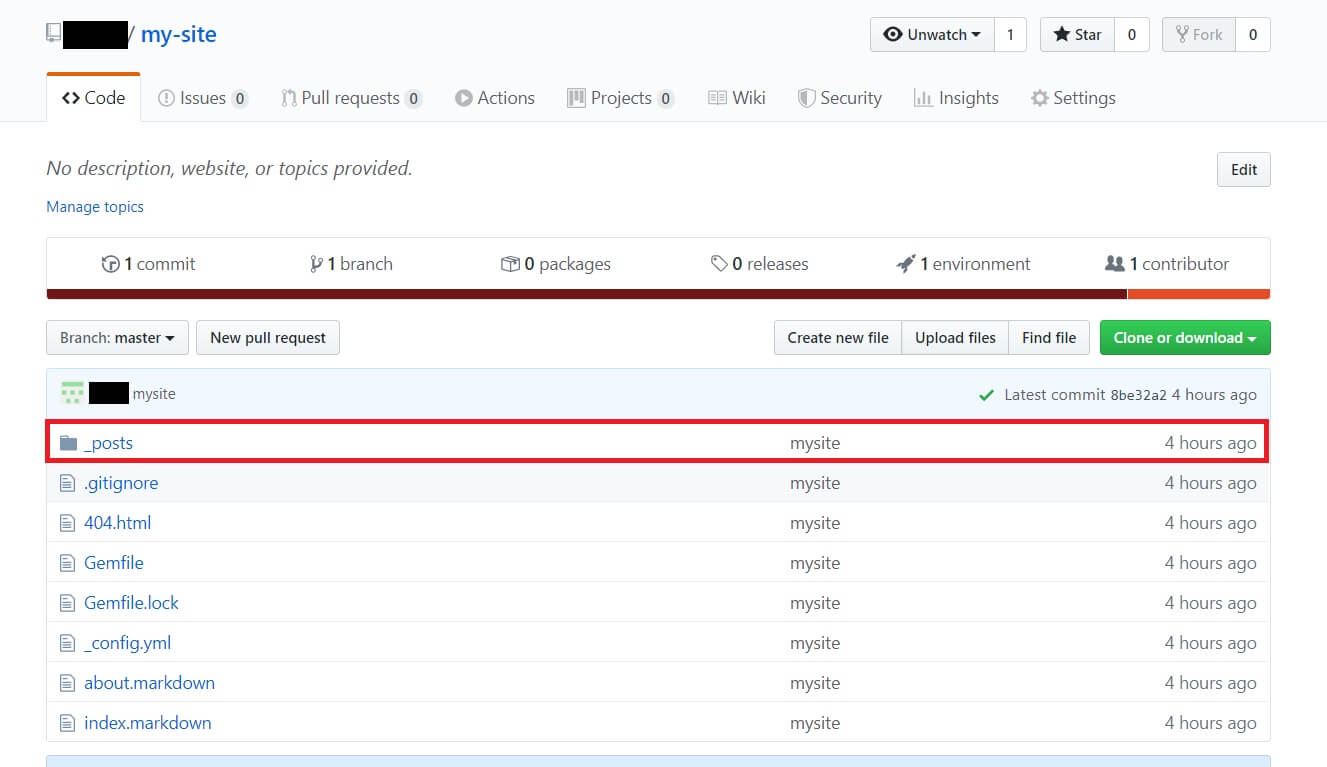Image resolution: width=1327 pixels, height=767 pixels.
Task: Click the file icon next to 404.html
Action: [x=67, y=523]
